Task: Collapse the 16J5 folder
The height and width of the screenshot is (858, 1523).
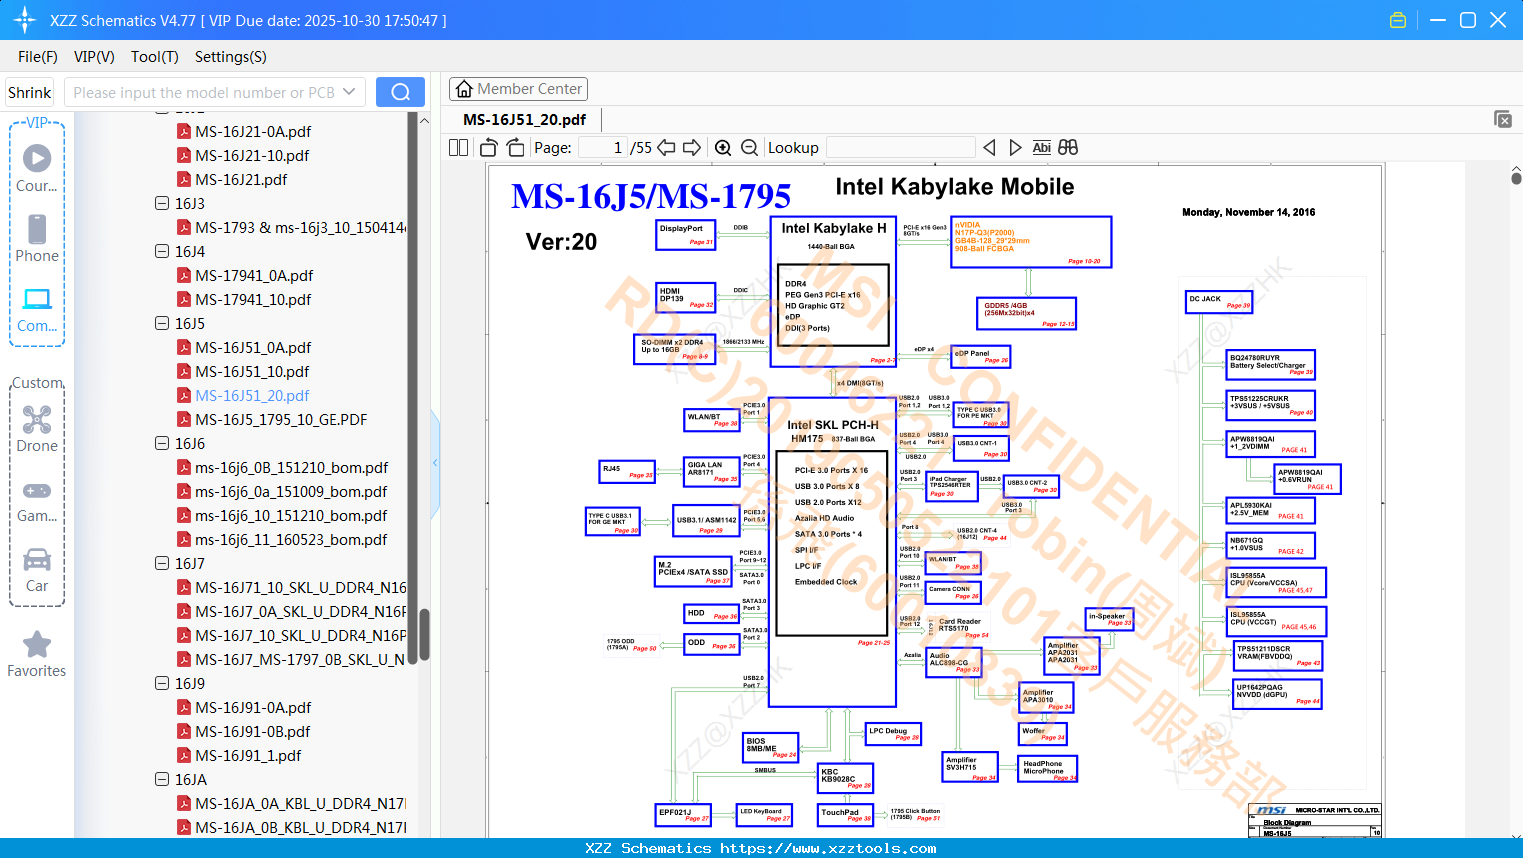Action: 162,323
